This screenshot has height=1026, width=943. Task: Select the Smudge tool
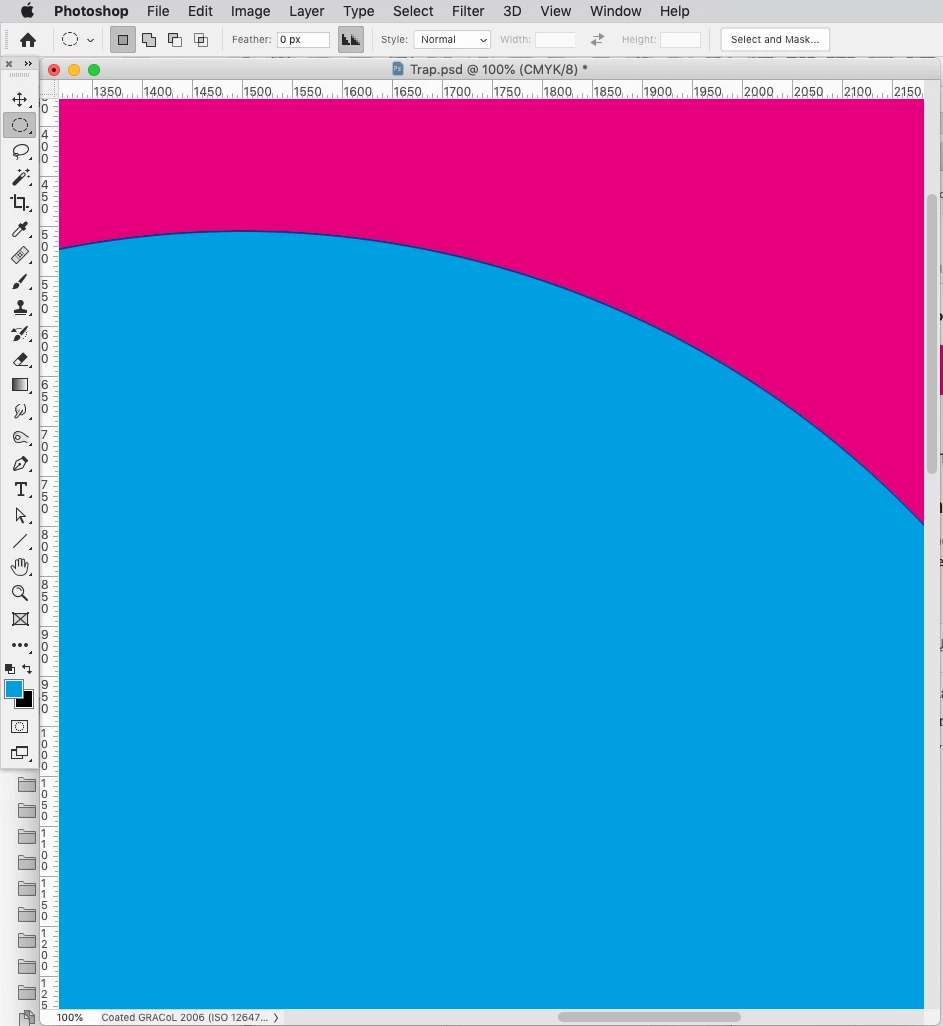pos(20,411)
